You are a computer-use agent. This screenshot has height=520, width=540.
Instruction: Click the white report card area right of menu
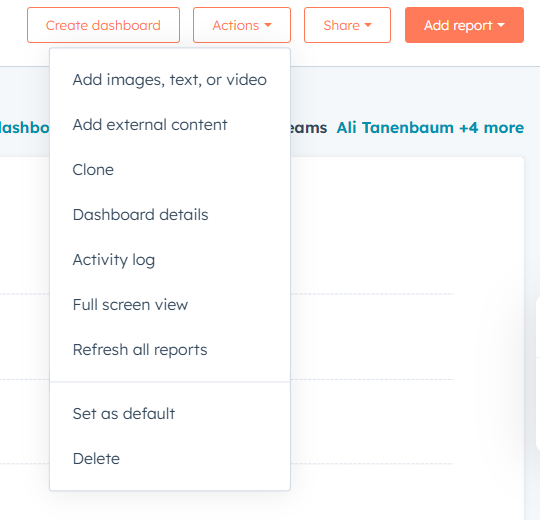point(406,224)
